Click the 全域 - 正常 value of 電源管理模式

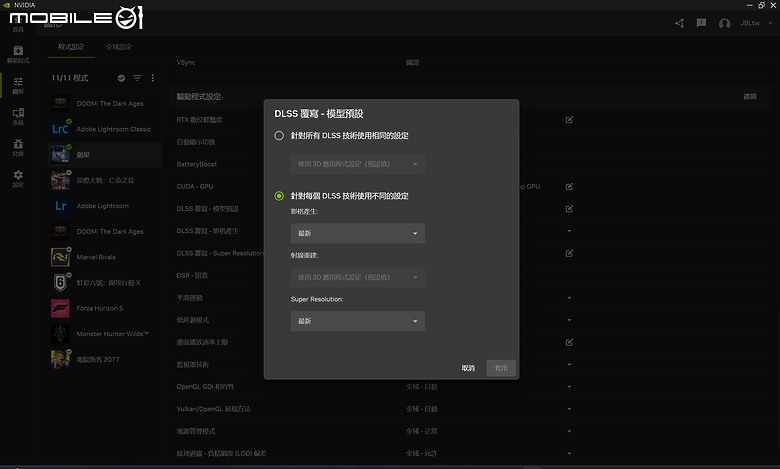click(421, 431)
